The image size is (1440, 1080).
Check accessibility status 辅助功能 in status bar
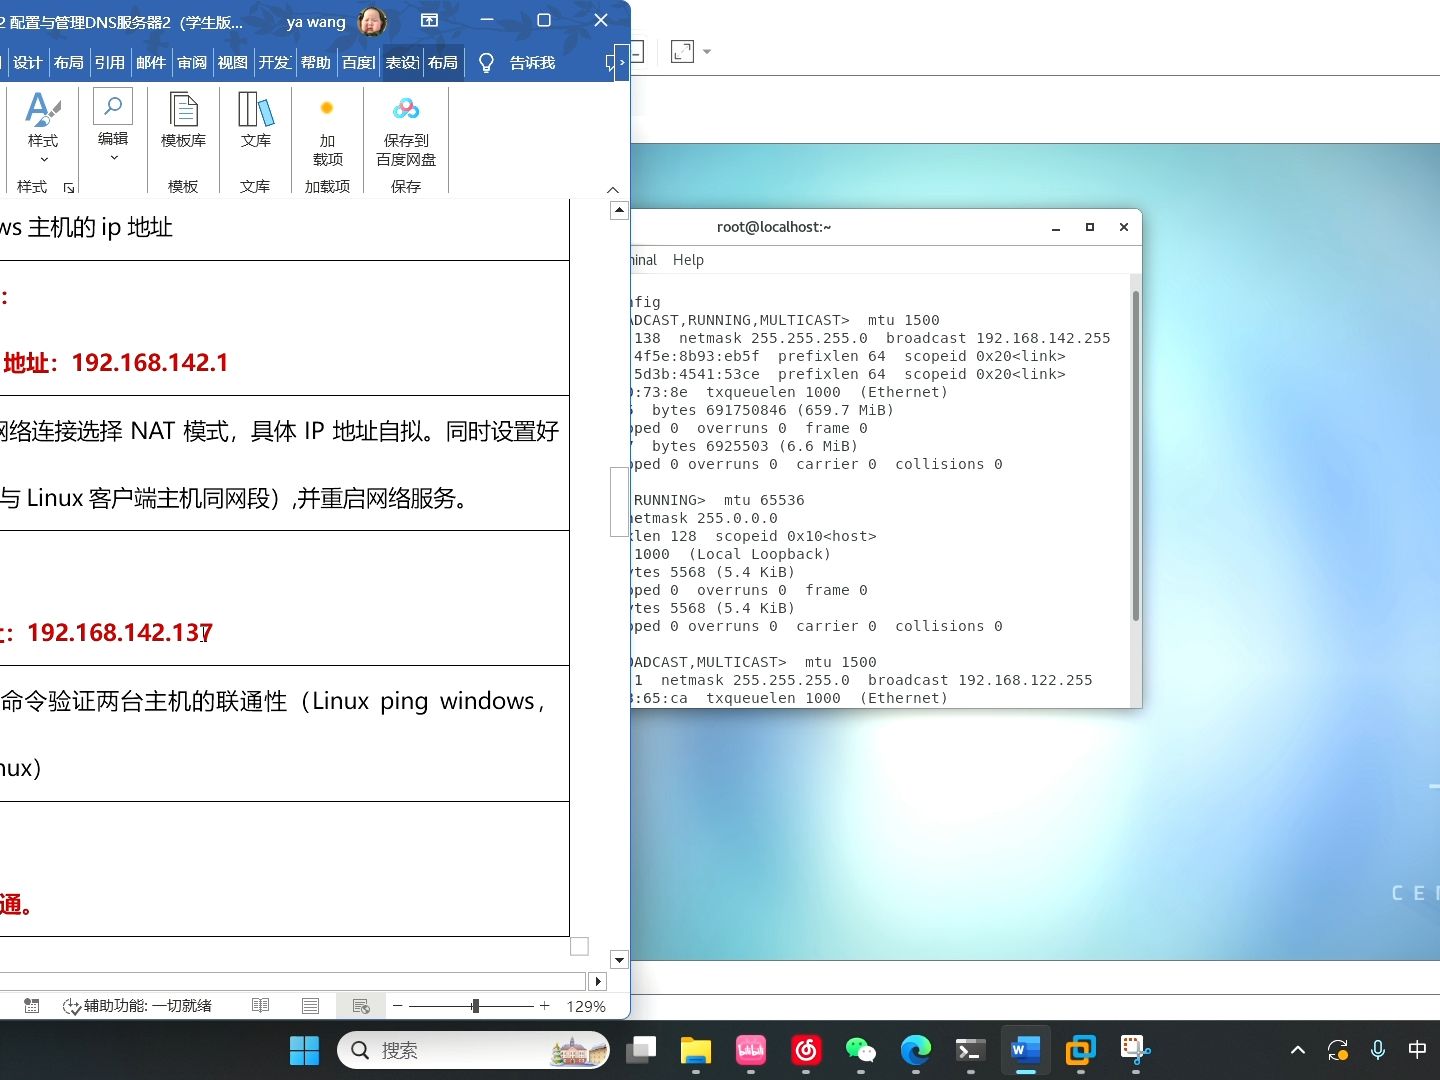click(140, 1005)
